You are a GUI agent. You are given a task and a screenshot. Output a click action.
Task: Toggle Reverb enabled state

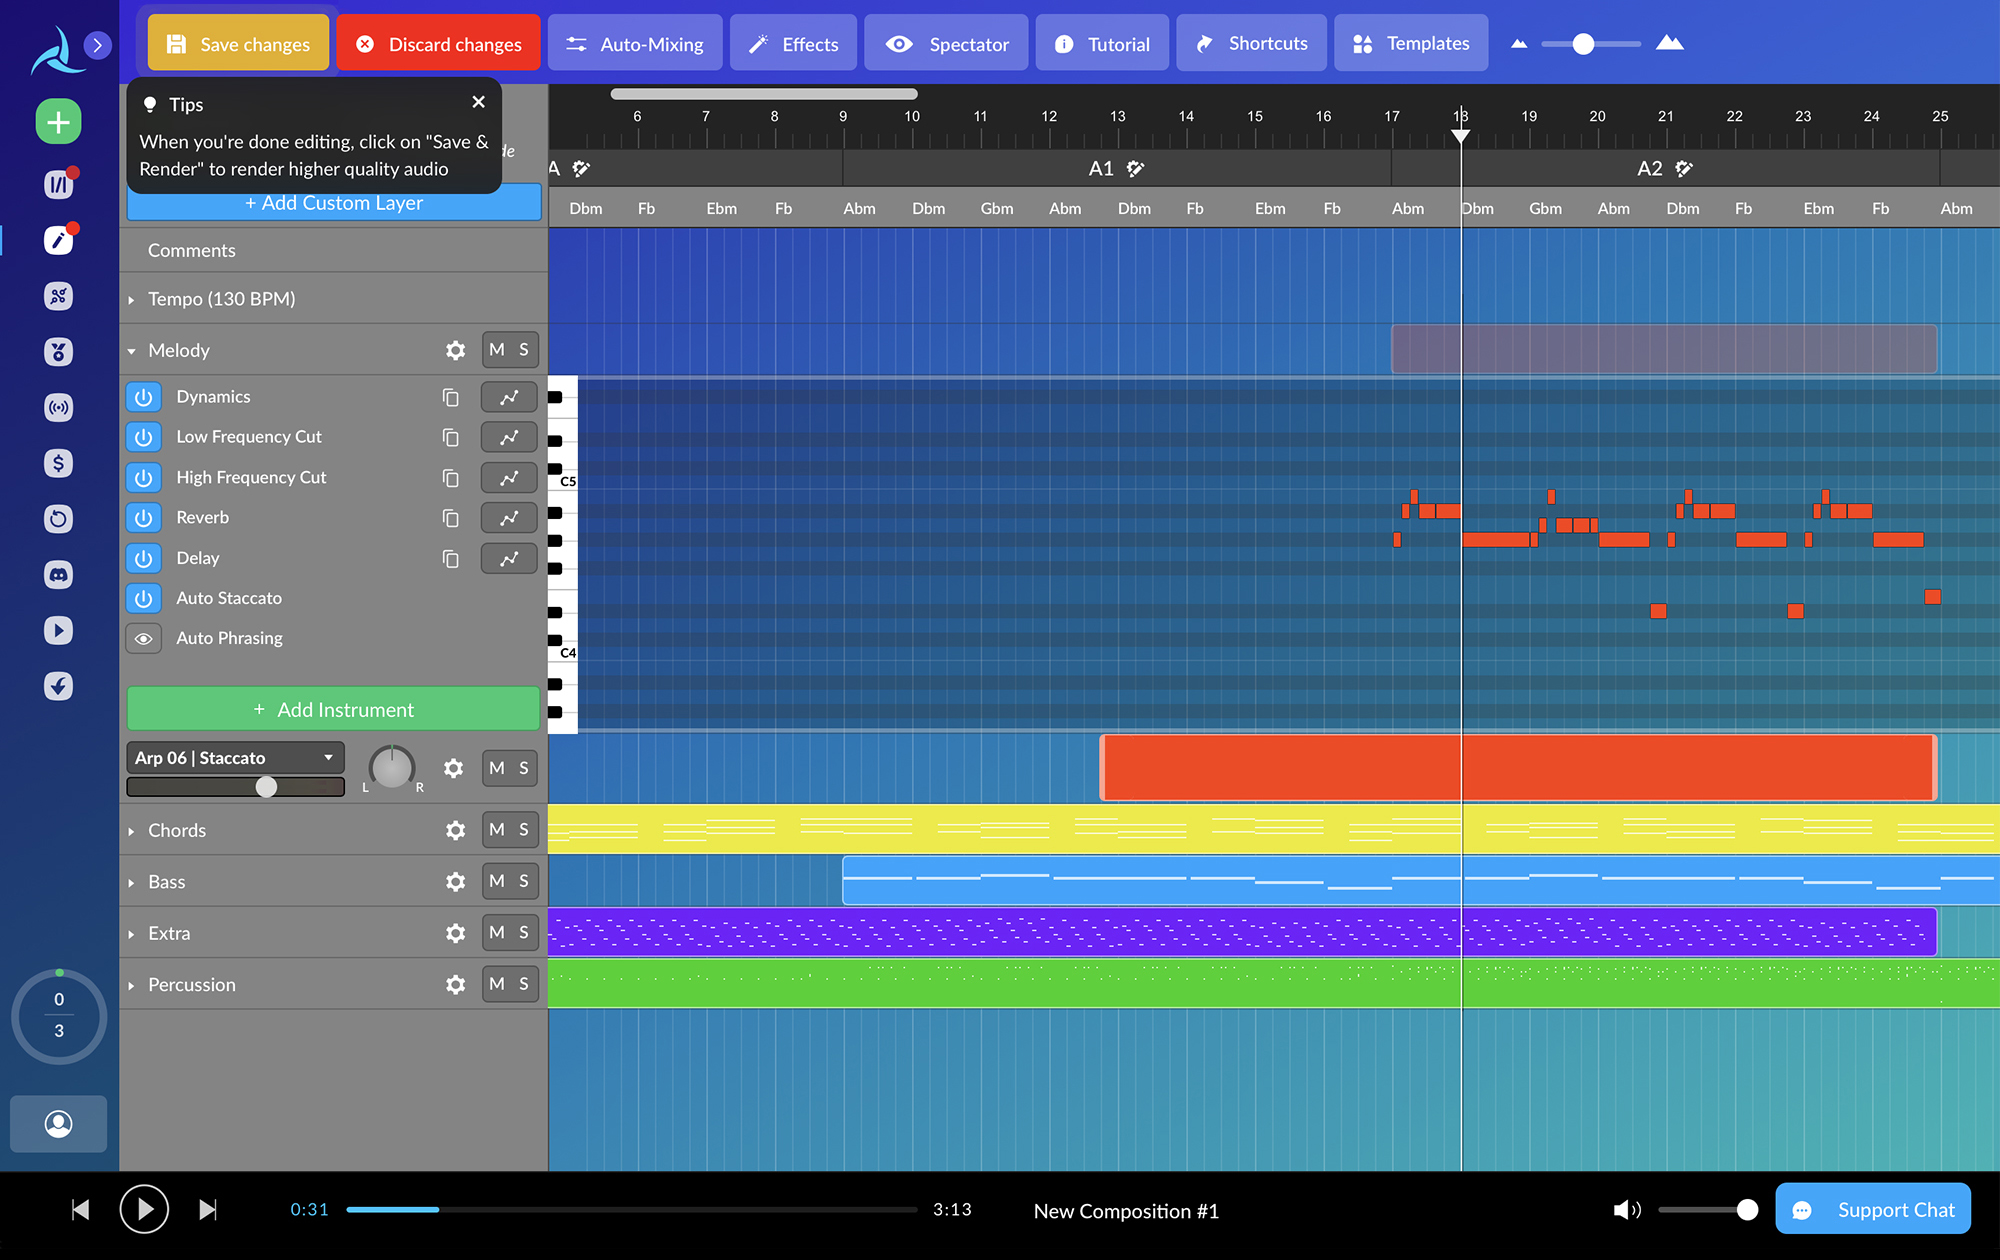tap(145, 515)
